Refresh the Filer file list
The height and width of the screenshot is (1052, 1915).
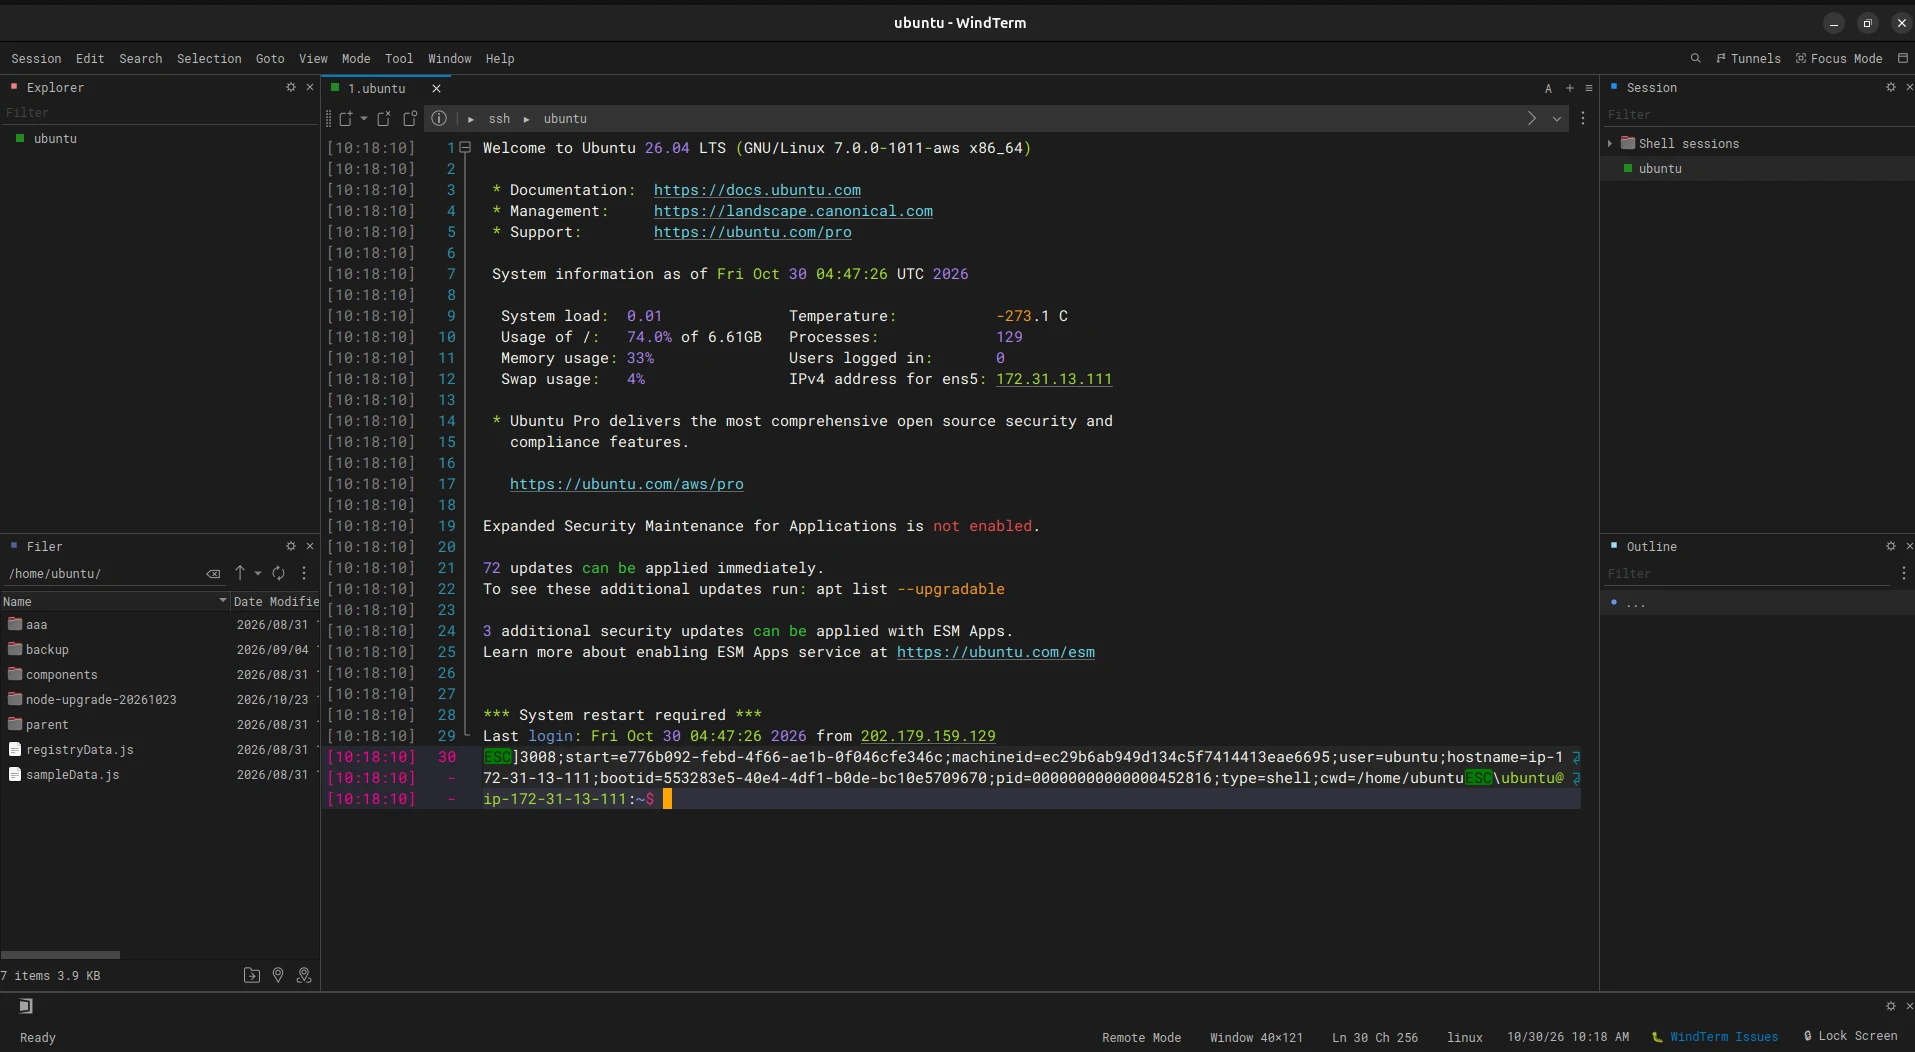point(279,573)
